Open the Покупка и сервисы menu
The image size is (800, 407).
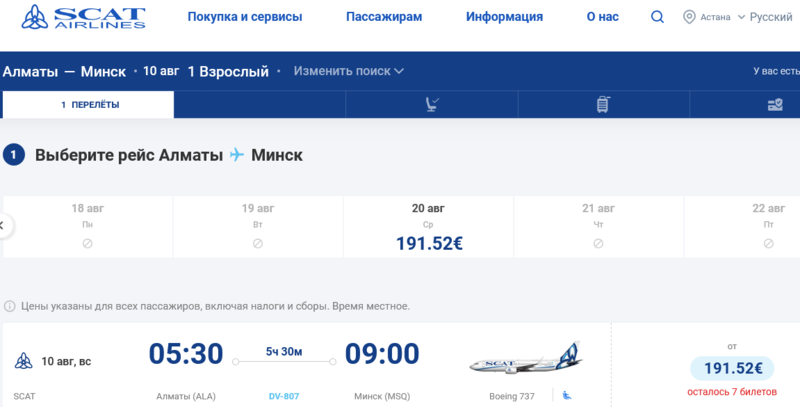(244, 17)
